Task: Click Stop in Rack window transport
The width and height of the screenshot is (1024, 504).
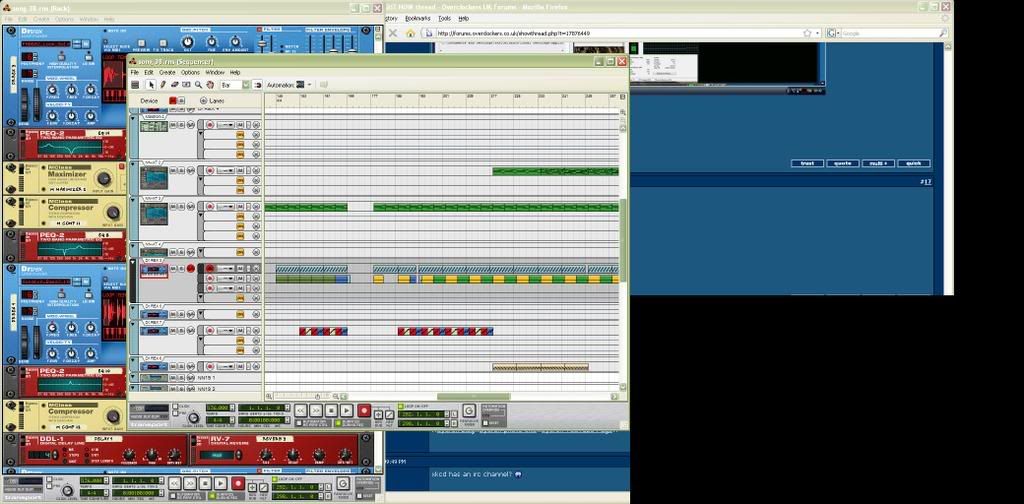Action: point(205,484)
